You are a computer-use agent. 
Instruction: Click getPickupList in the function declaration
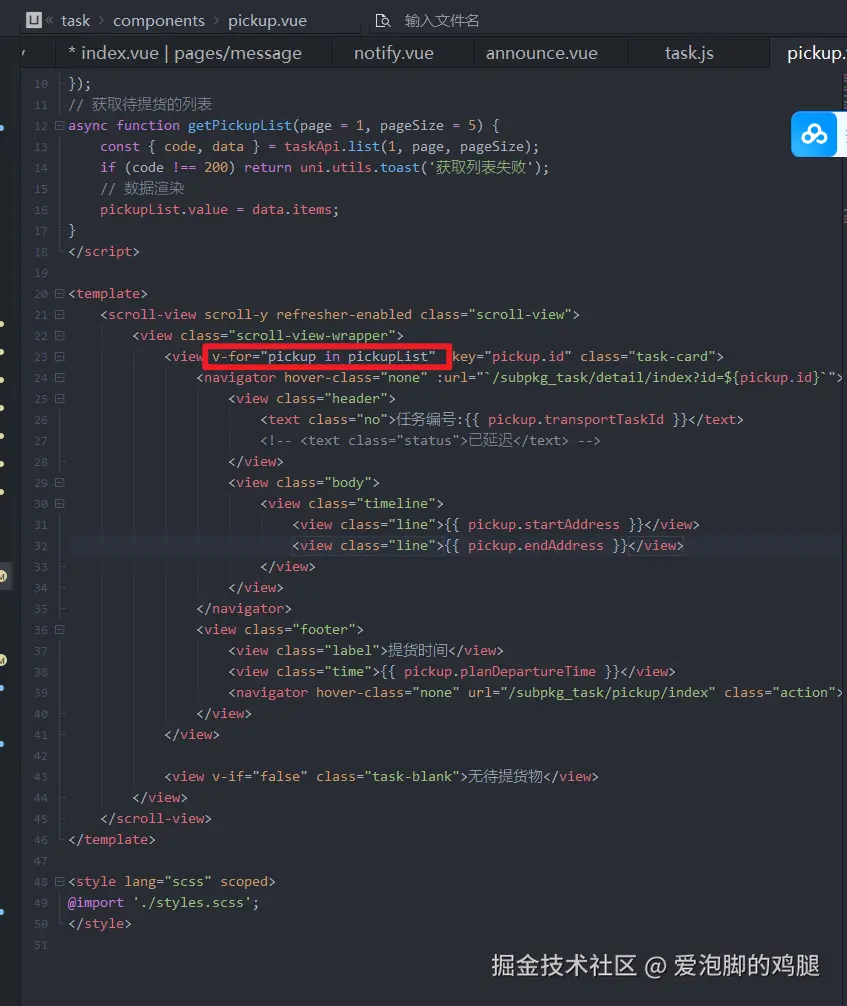[239, 125]
